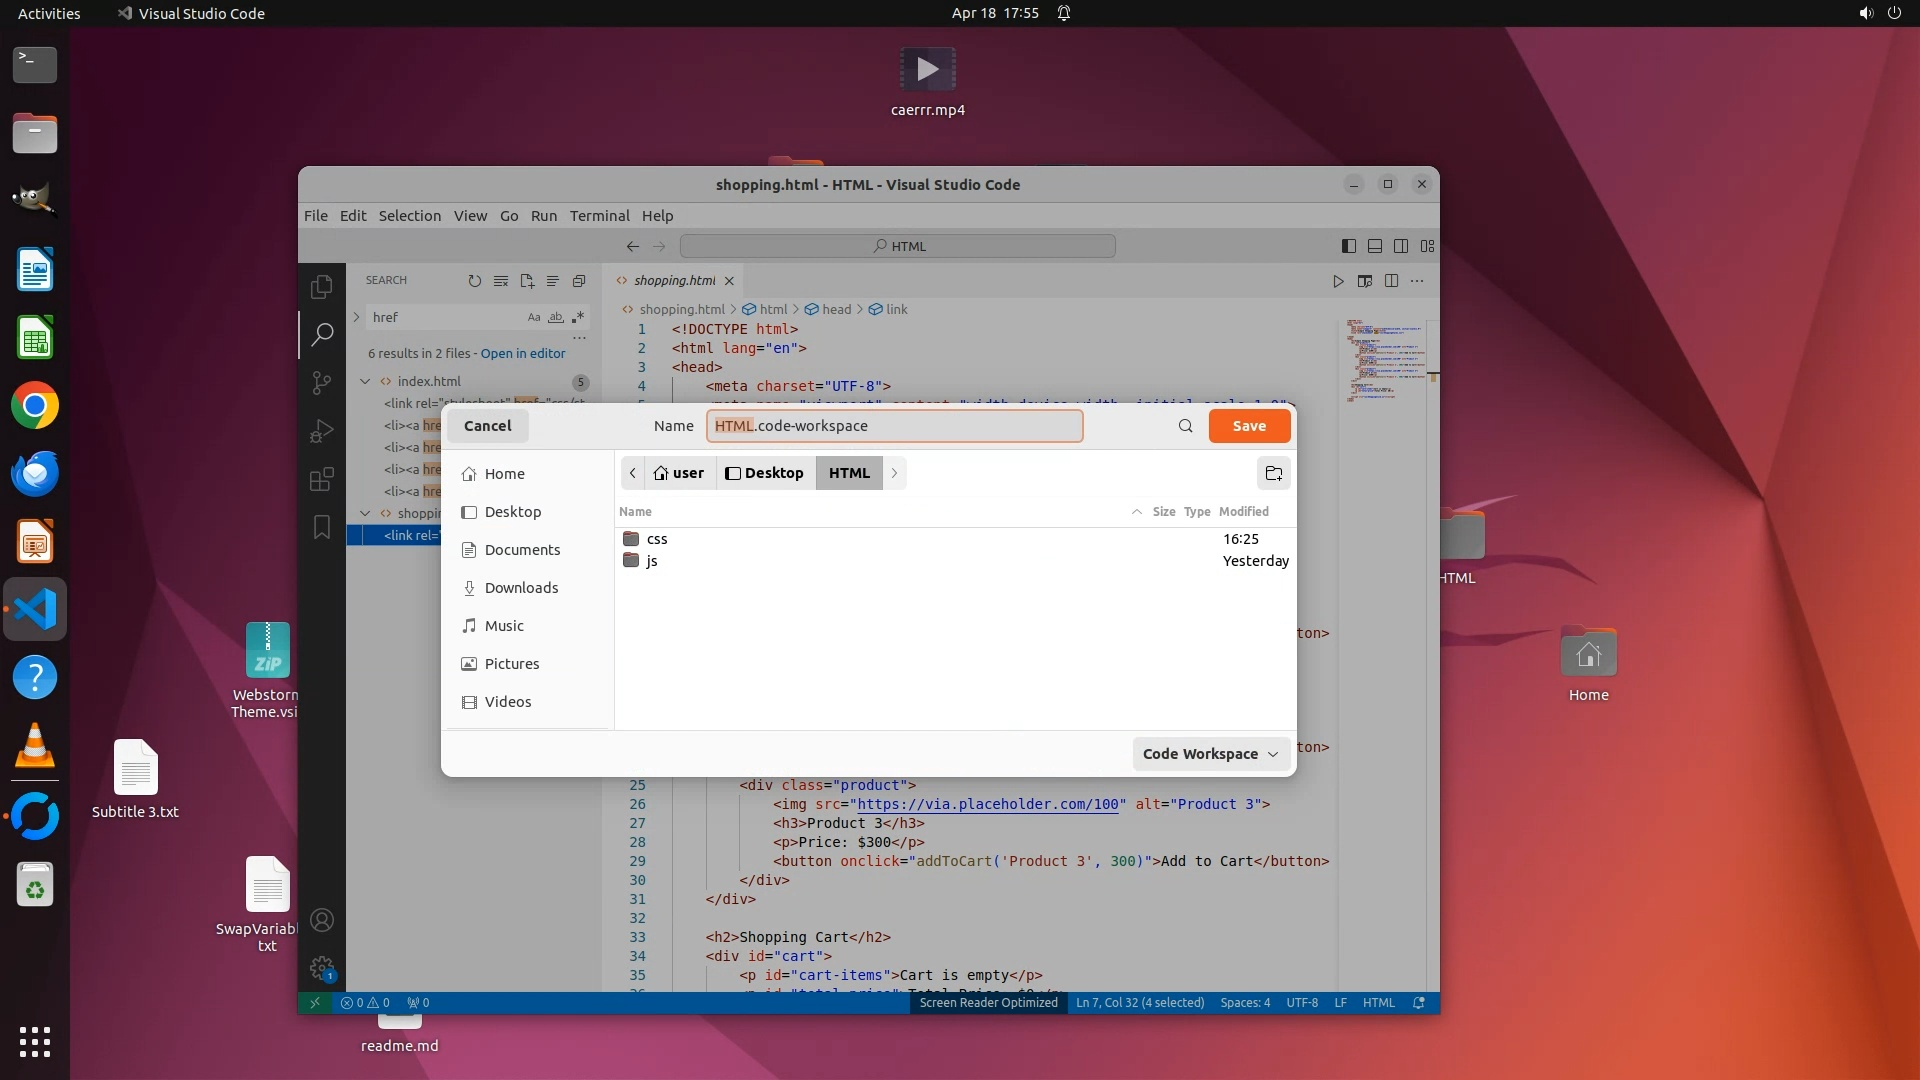Create a new folder in save dialog
Viewport: 1920px width, 1080px height.
point(1273,473)
